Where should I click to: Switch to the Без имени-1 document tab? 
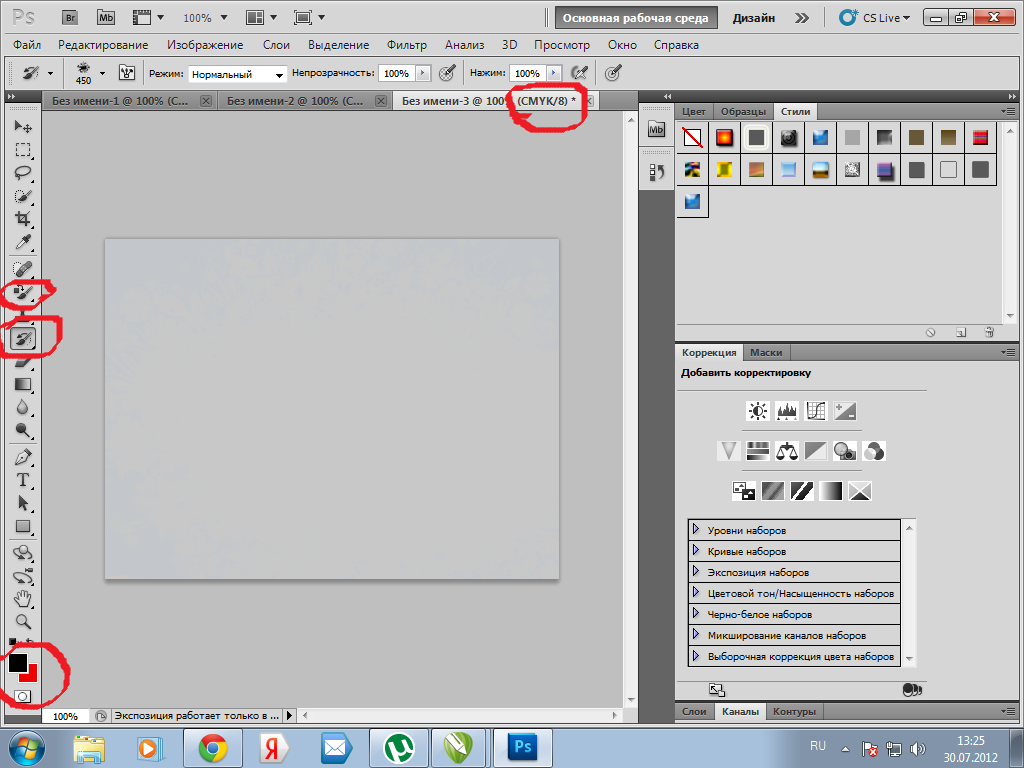[120, 101]
